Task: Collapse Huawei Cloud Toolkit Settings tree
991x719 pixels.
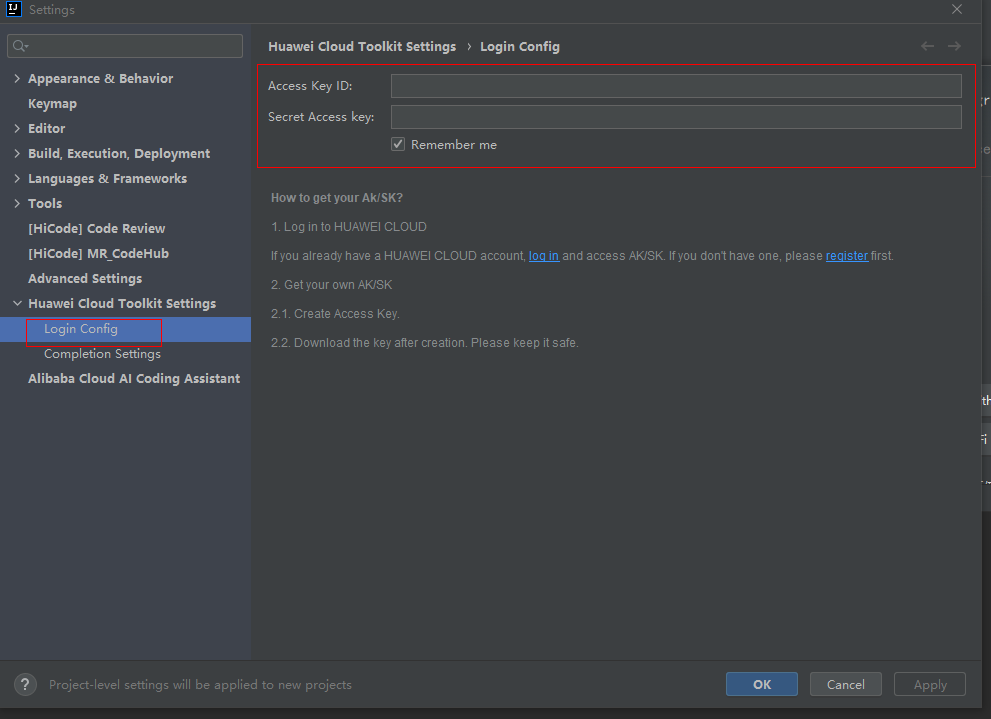Action: [x=17, y=303]
